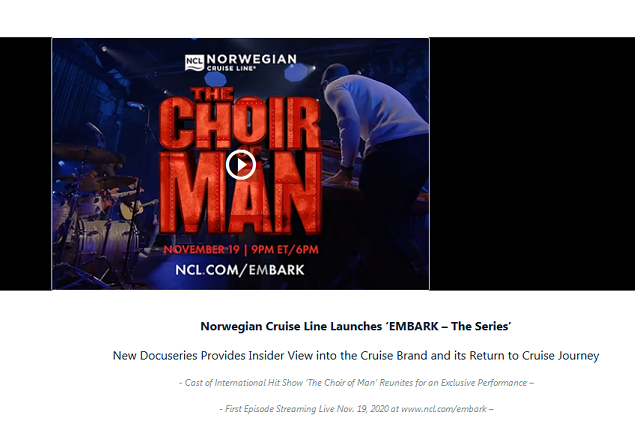Screen dimensions: 635x426
Task: Click the word CHOIR in the title graphic
Action: click(240, 122)
